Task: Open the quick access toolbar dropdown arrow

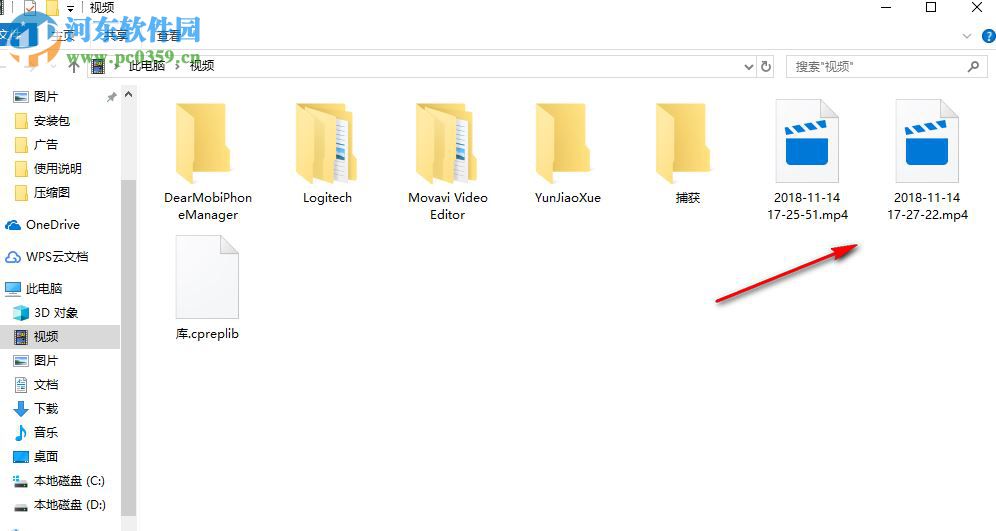Action: (x=71, y=8)
